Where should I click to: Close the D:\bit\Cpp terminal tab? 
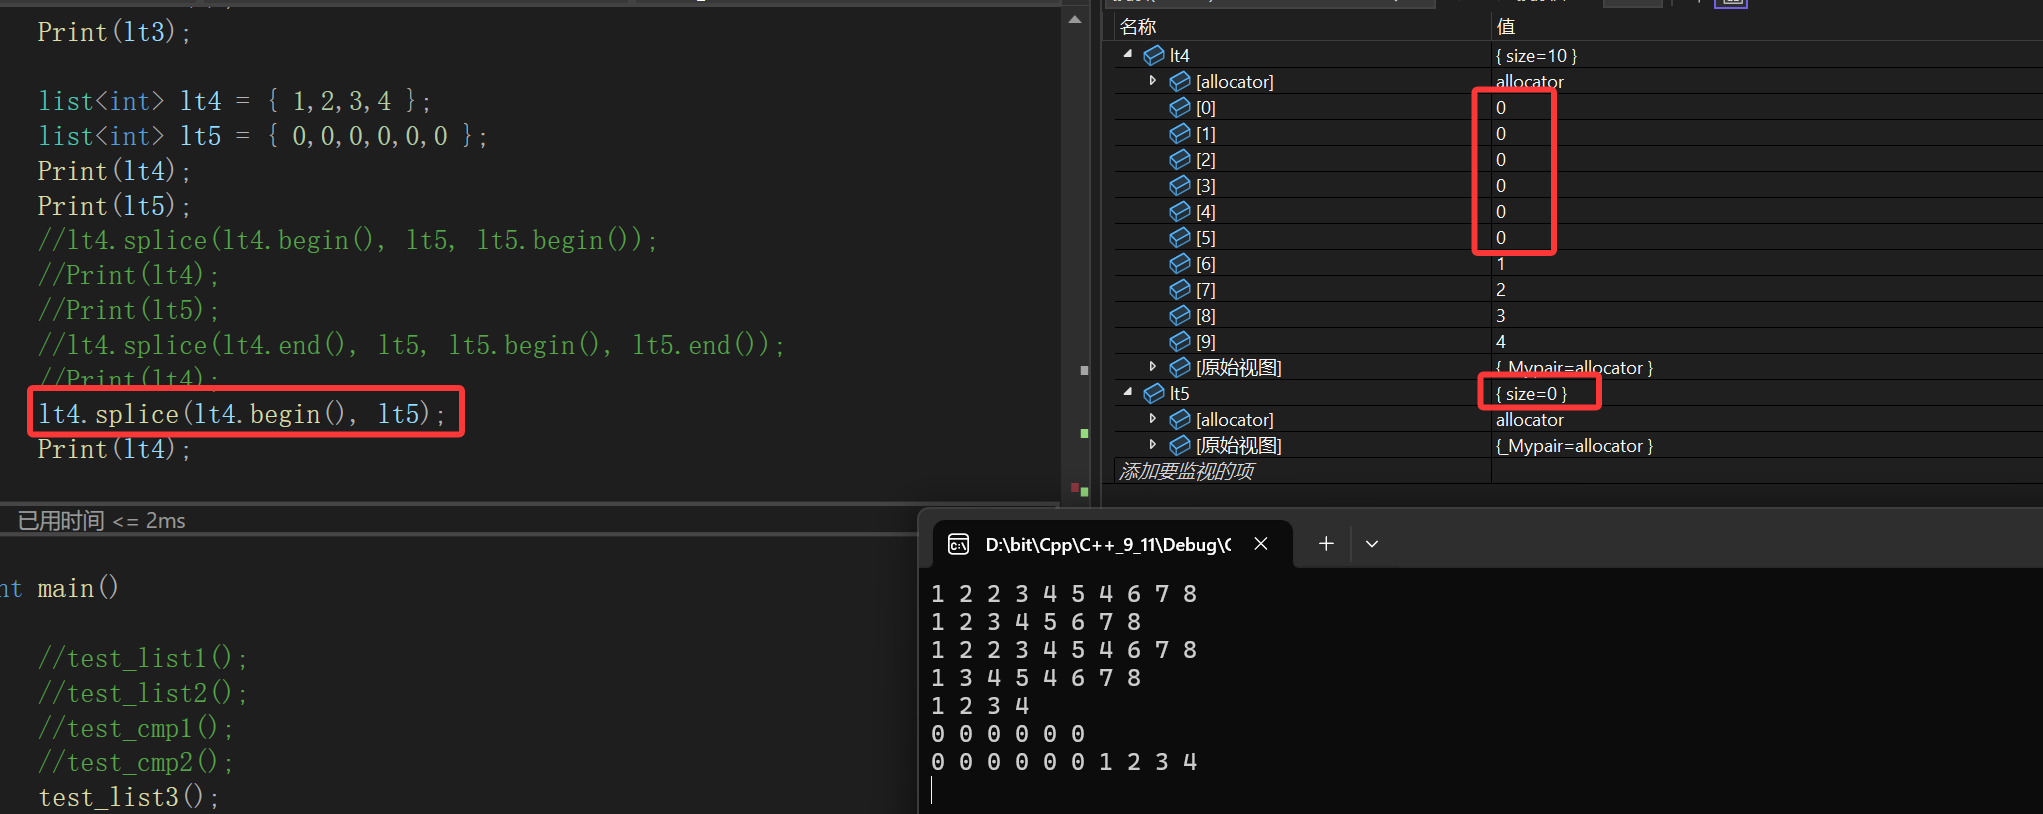coord(1261,543)
